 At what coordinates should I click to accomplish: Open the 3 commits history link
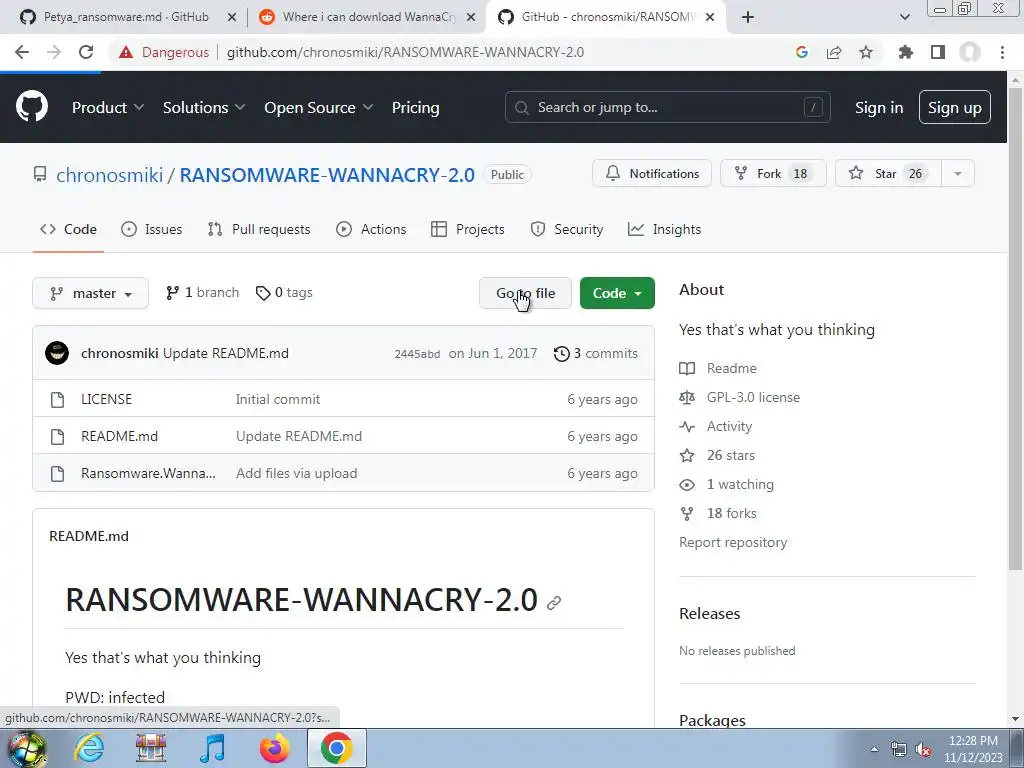pyautogui.click(x=596, y=353)
